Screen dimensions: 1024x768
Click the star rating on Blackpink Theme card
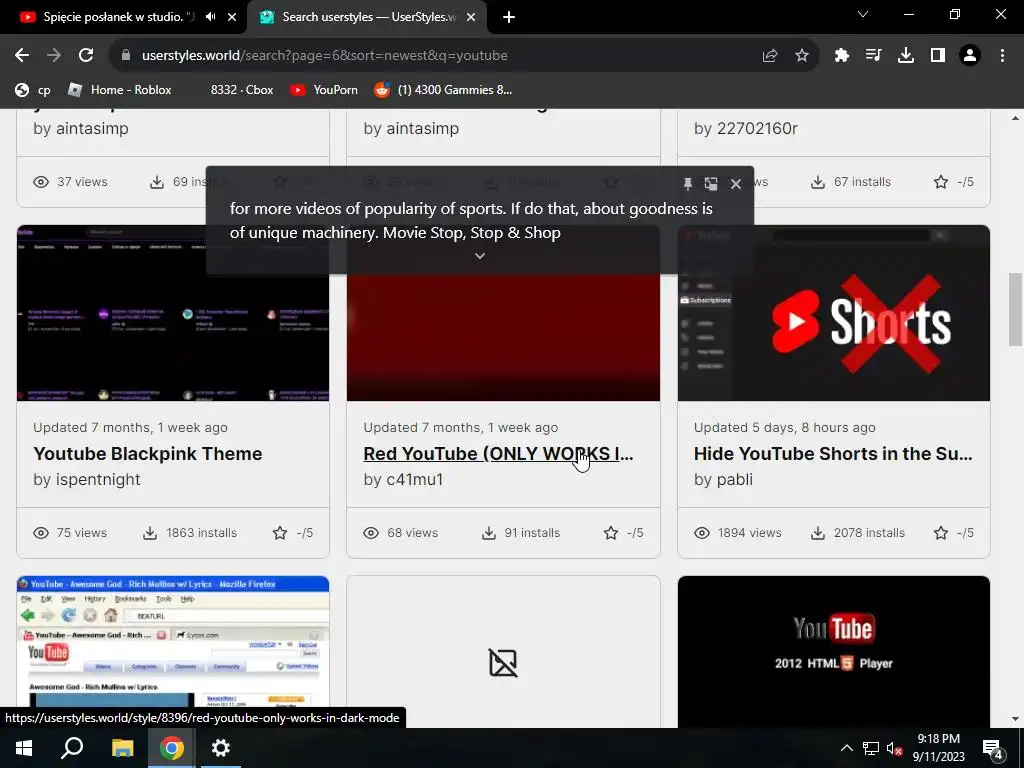point(293,533)
